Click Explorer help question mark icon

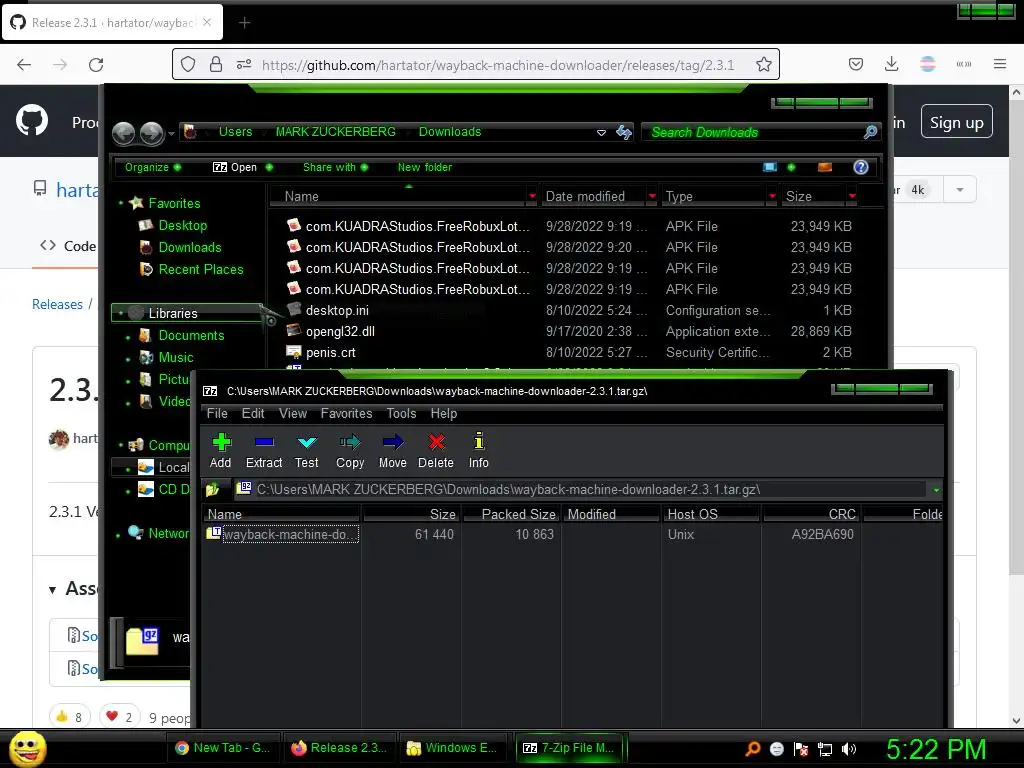[861, 167]
